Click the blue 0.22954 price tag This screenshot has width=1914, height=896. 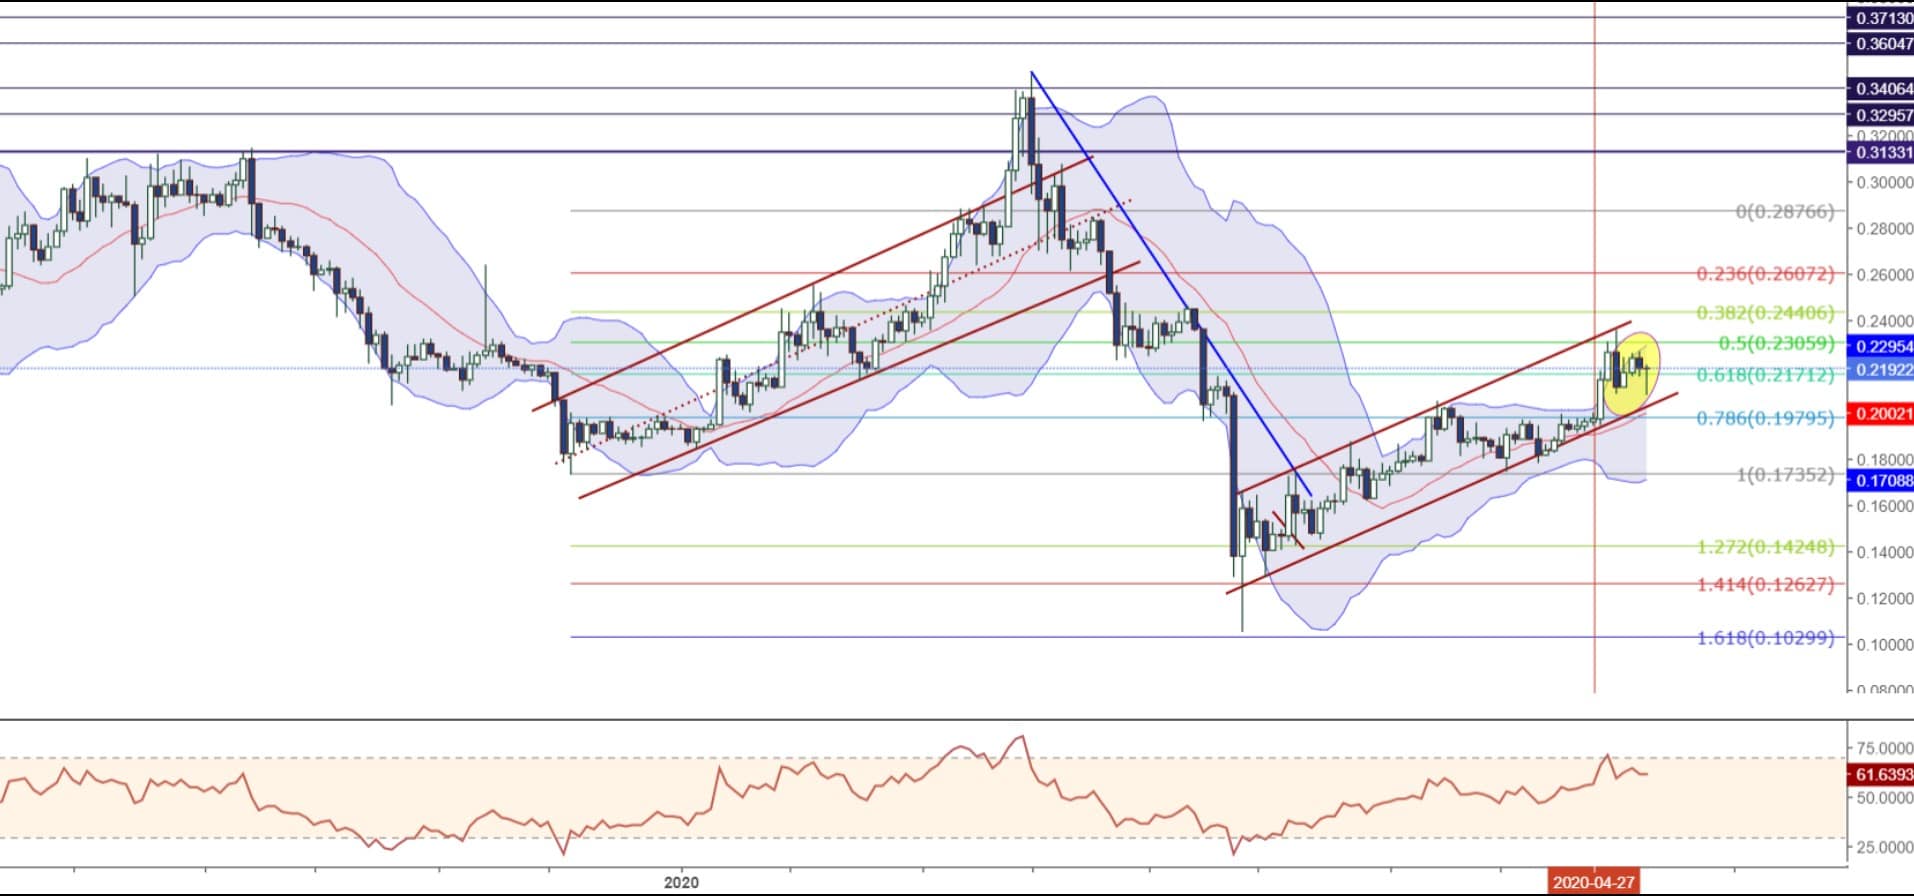click(1881, 347)
